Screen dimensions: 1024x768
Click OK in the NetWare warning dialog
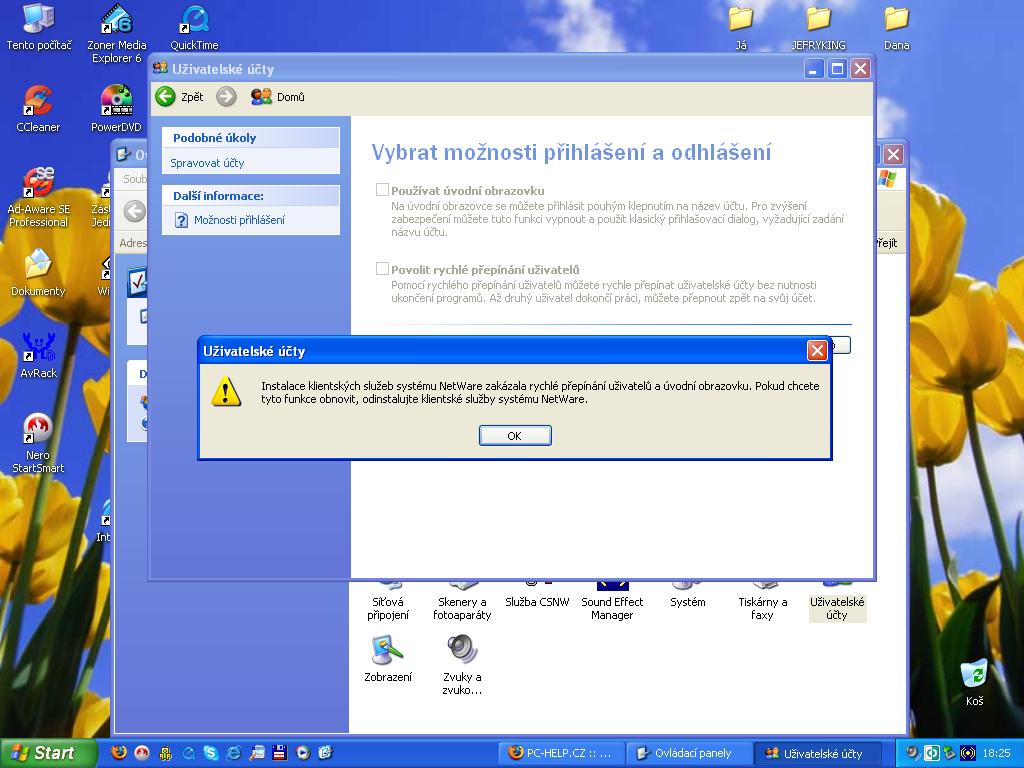point(515,435)
